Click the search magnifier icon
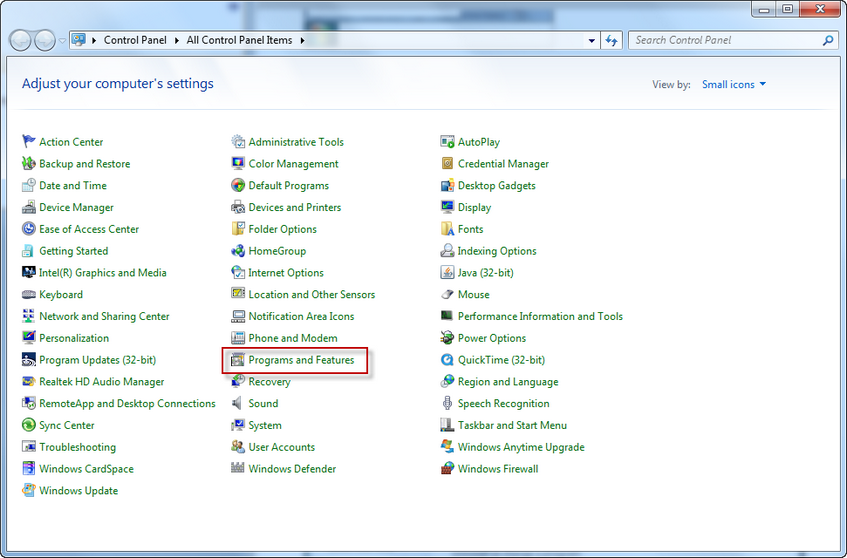Screen dimensions: 847x558 coord(828,41)
